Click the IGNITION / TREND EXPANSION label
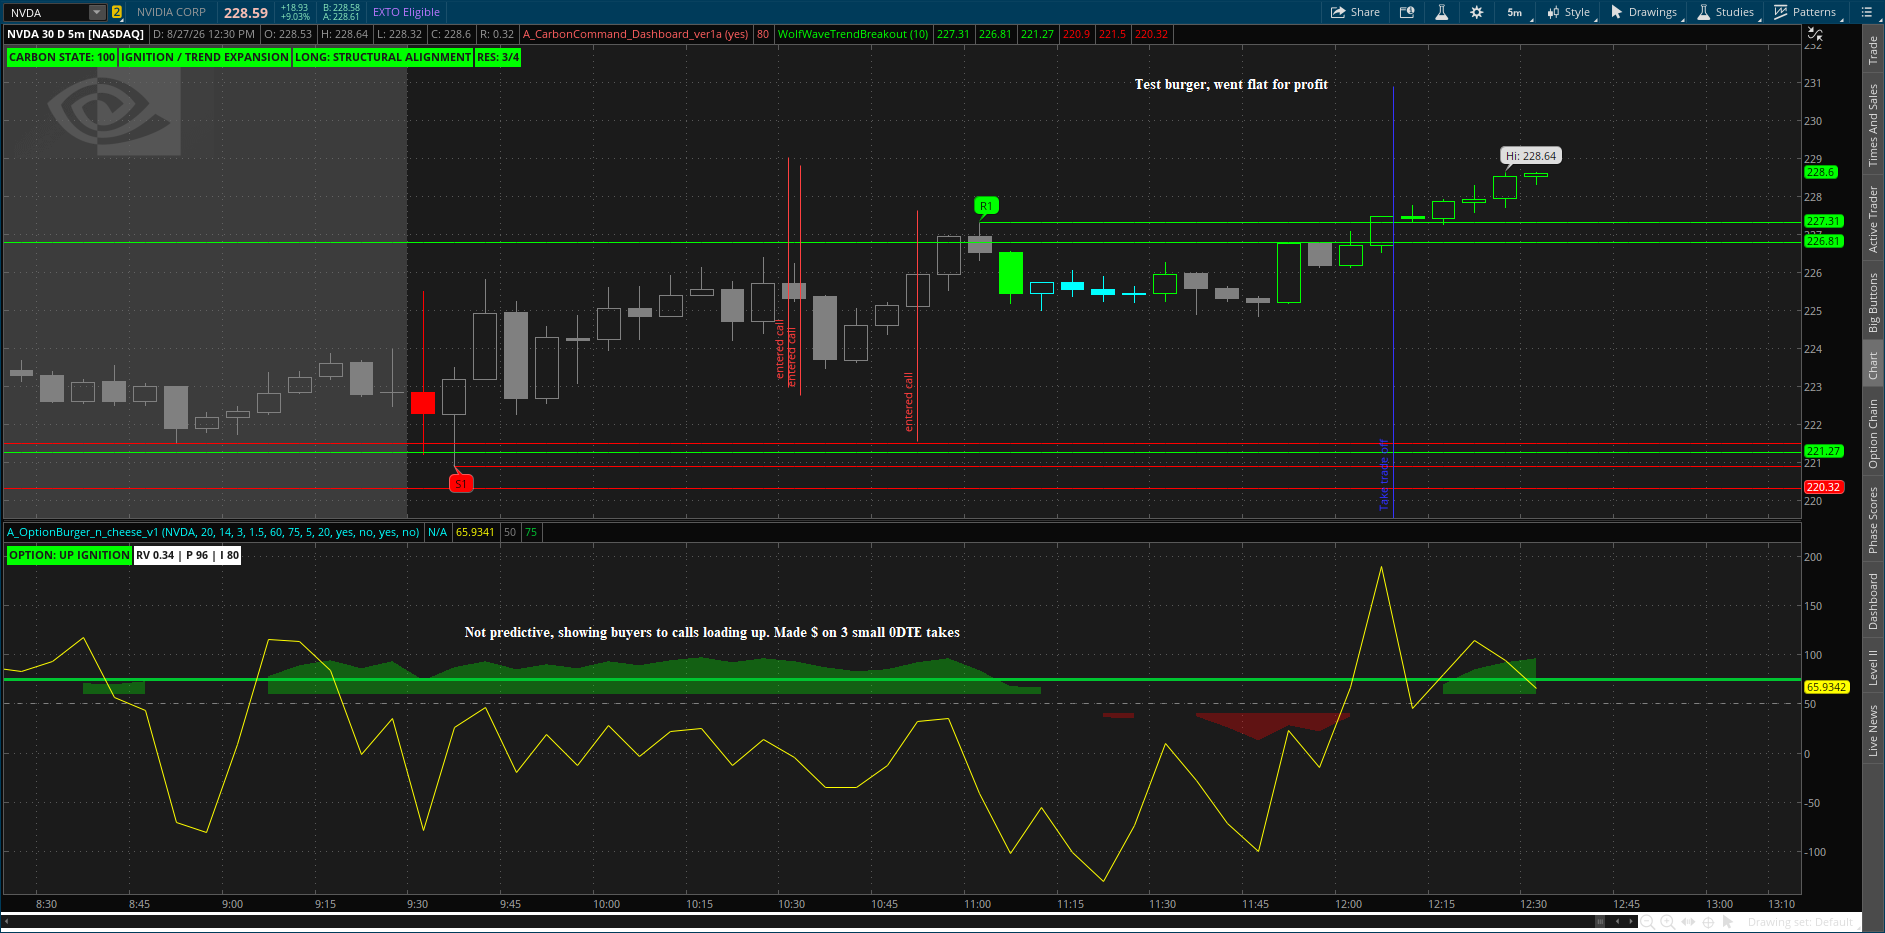 205,57
